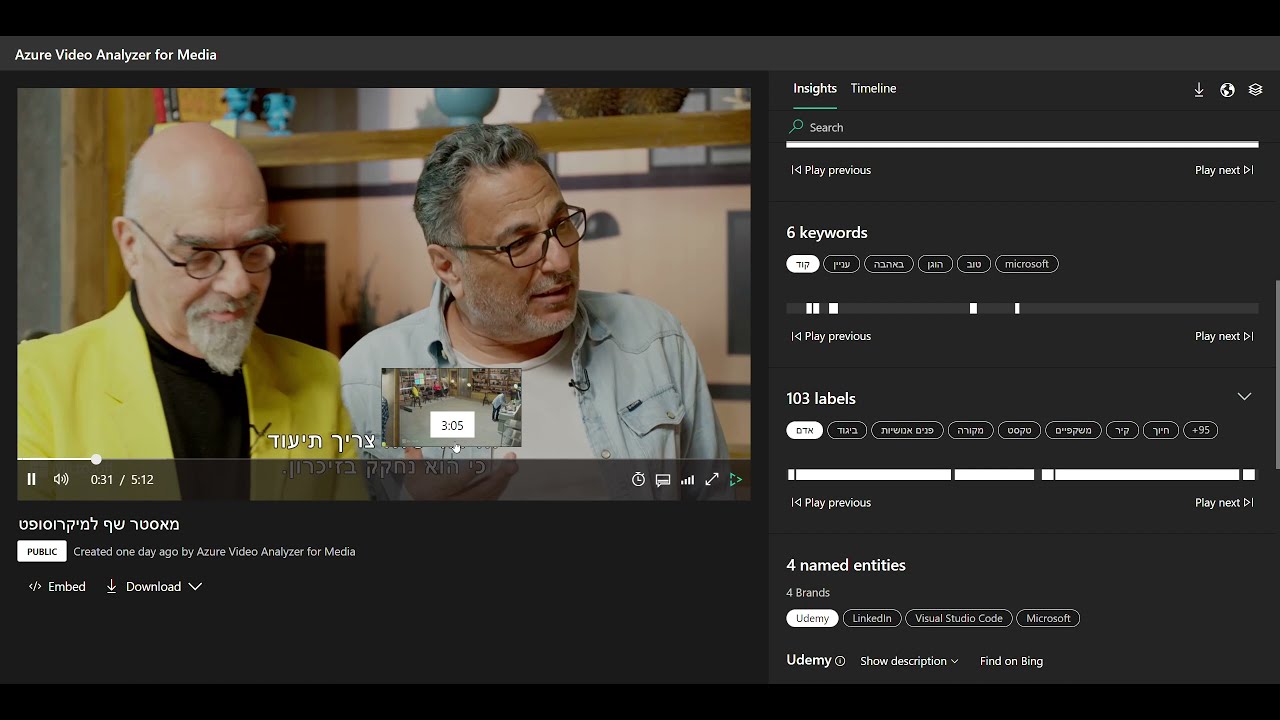
Task: Click the Azure Video Analyzer for Media title
Action: coord(116,55)
